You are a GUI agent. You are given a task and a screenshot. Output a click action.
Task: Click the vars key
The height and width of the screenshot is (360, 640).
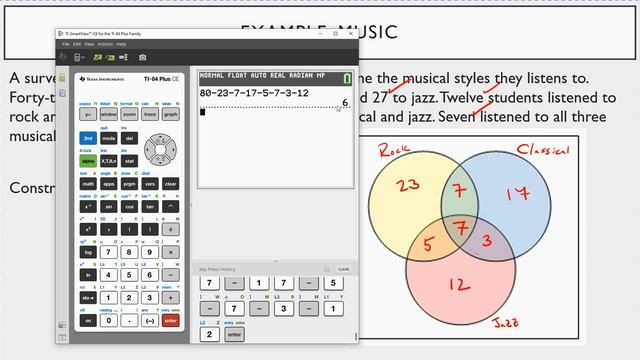(x=150, y=184)
